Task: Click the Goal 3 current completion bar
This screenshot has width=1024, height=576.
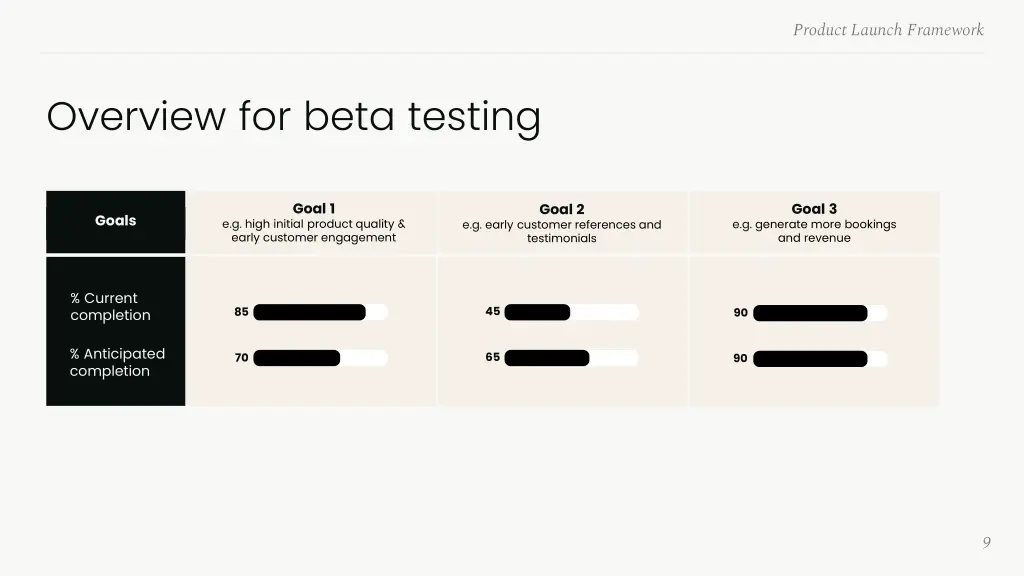Action: 820,313
